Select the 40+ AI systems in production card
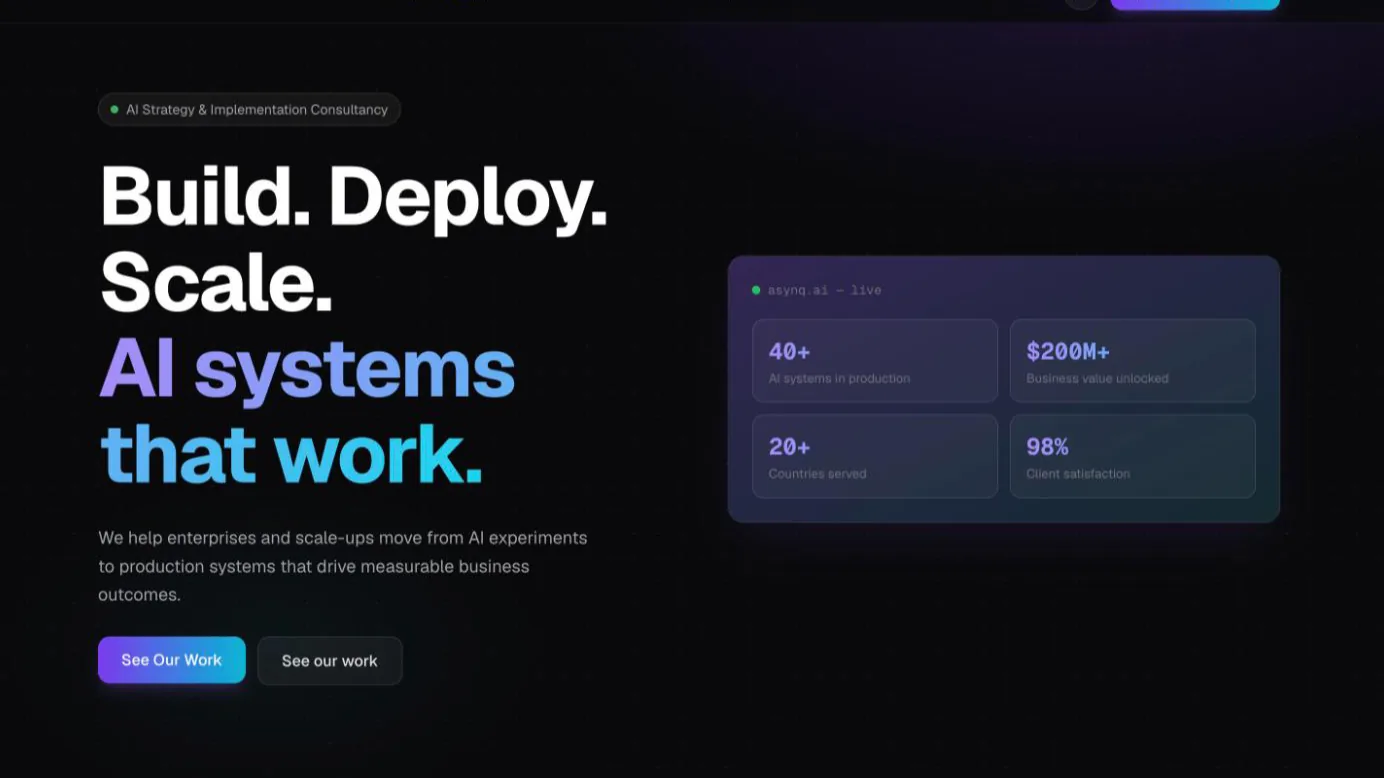The image size is (1384, 778). pos(875,361)
